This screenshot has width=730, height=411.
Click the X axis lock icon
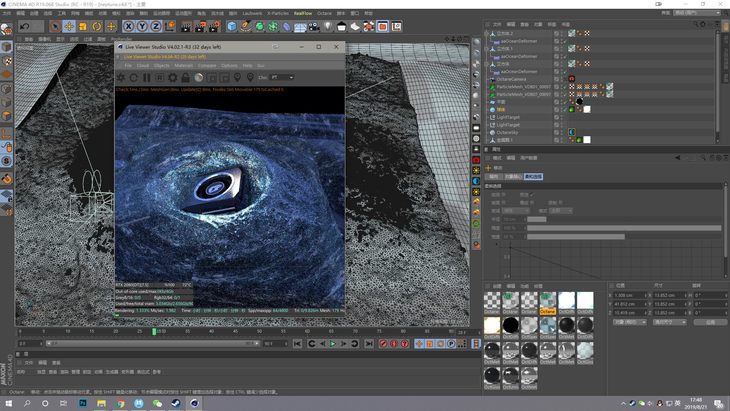tap(128, 26)
